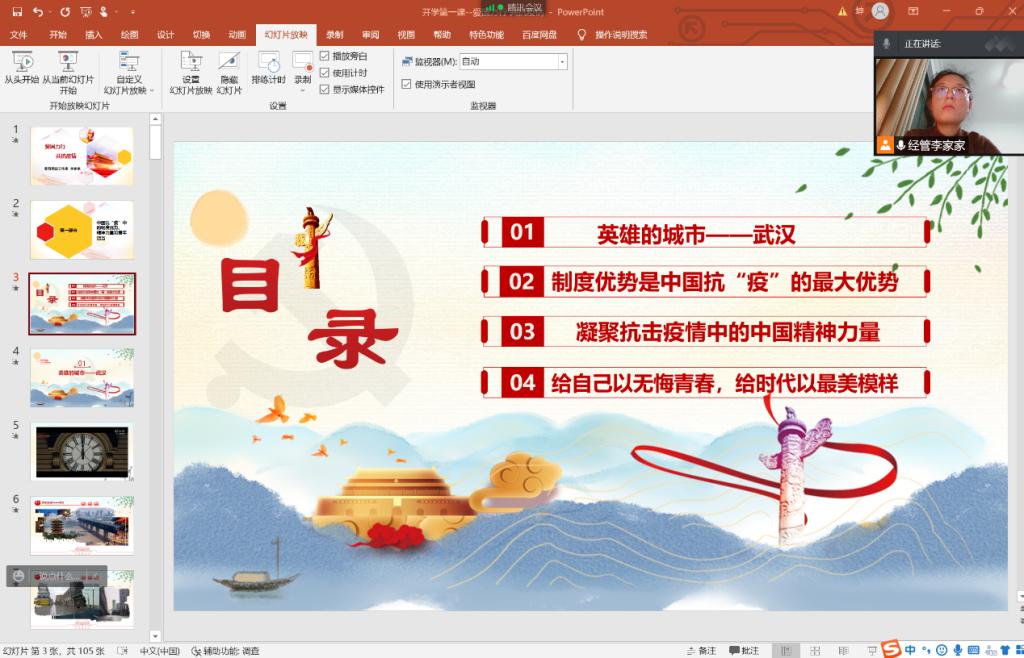Click the Undo arrow in title bar

click(x=38, y=12)
